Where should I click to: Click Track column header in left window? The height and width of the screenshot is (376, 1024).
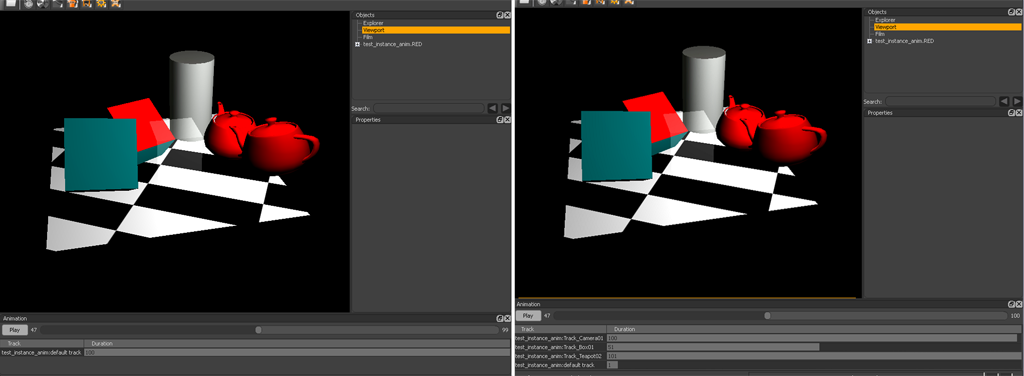pos(42,343)
